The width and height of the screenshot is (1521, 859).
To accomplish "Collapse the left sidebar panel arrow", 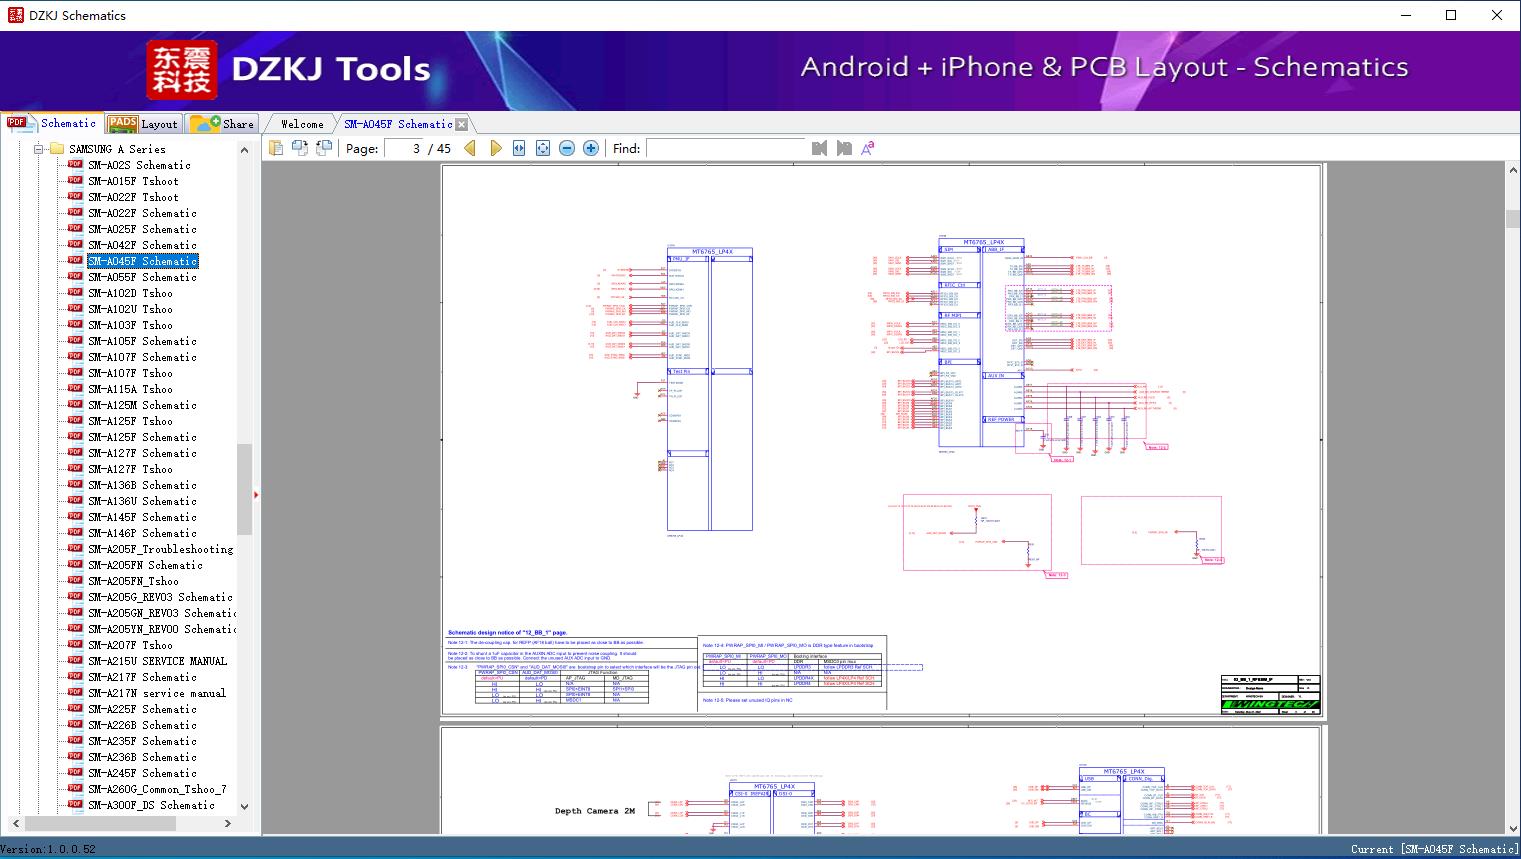I will click(x=256, y=494).
